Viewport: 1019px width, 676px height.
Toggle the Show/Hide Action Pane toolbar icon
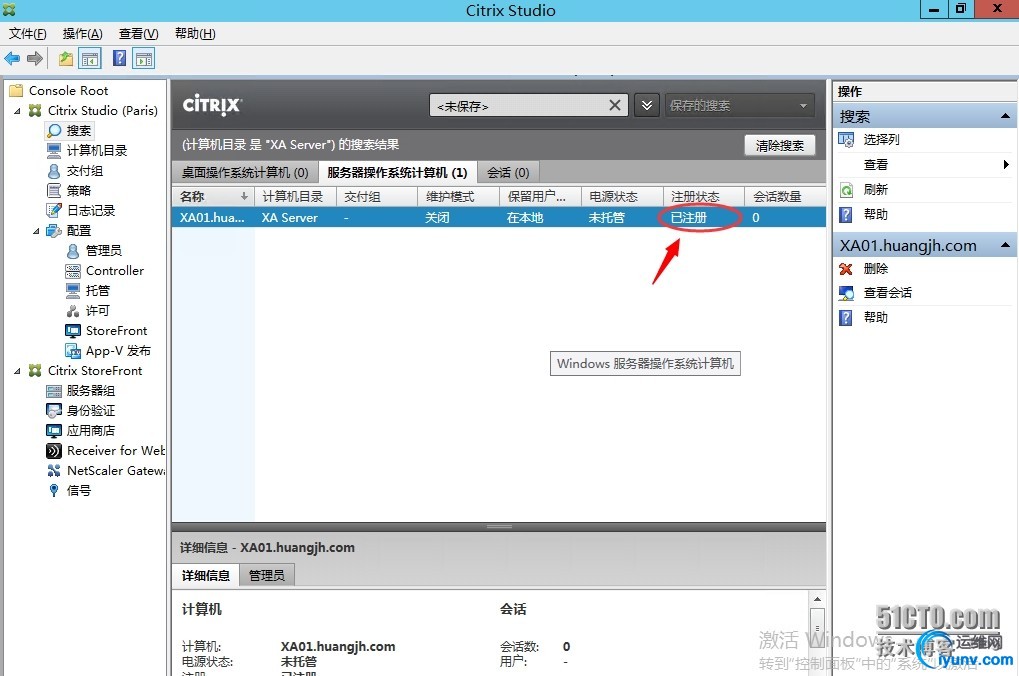click(144, 58)
